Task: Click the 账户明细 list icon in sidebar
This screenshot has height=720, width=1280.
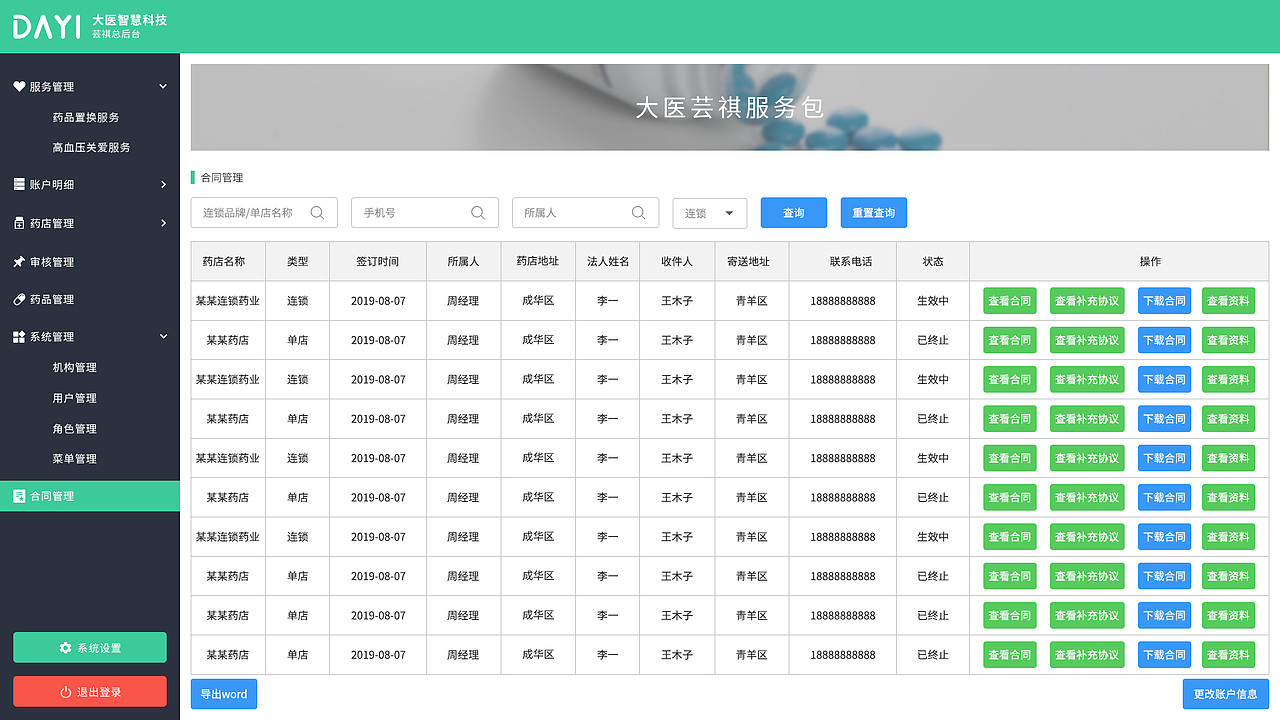Action: tap(19, 184)
